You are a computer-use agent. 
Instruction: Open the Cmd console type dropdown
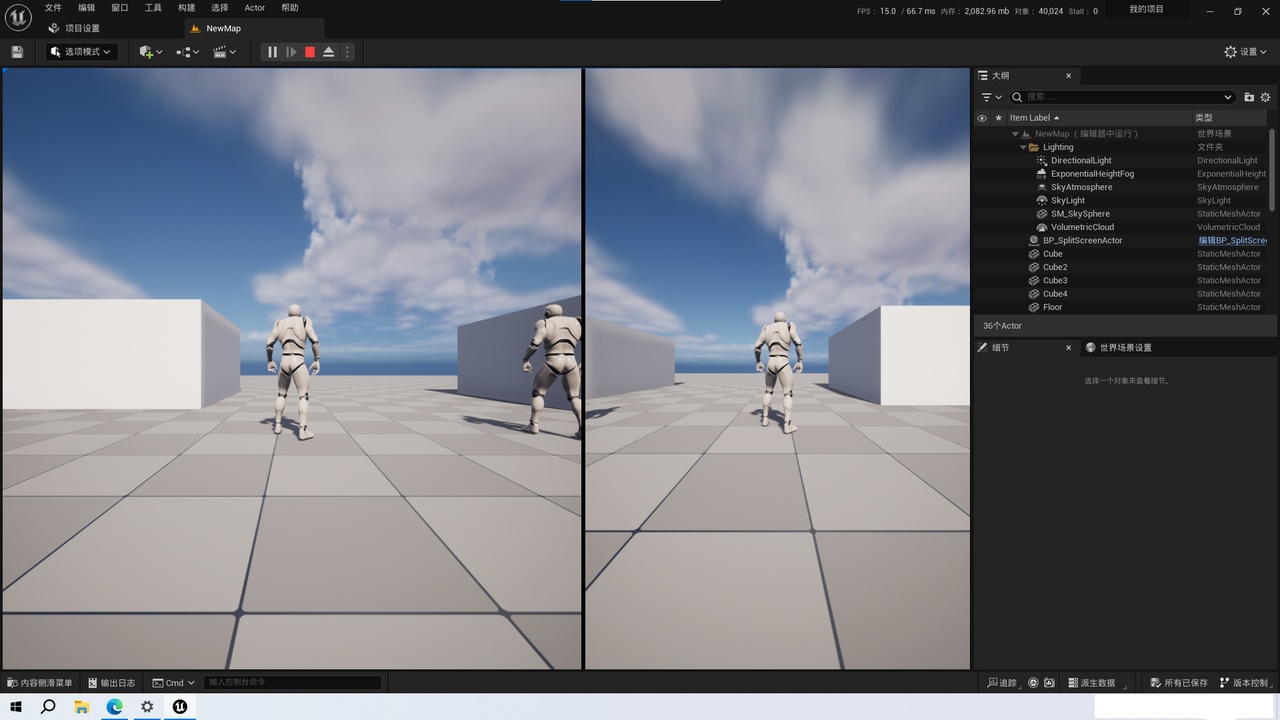pos(174,683)
